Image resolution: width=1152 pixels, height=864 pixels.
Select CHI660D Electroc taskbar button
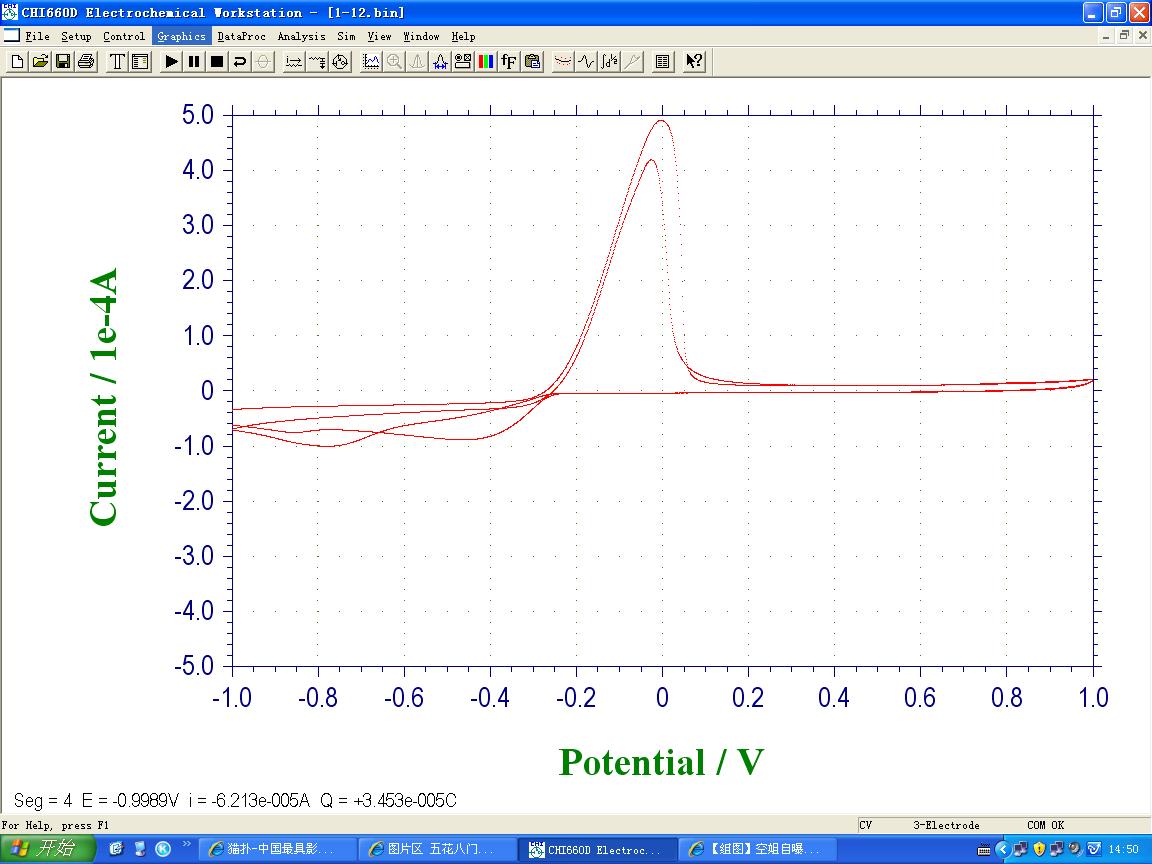[597, 849]
